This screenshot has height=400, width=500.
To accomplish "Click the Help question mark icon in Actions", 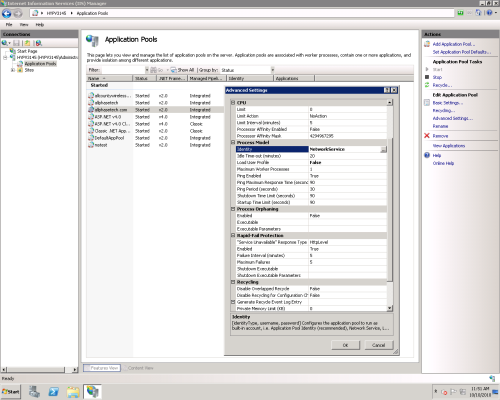I will click(x=427, y=155).
